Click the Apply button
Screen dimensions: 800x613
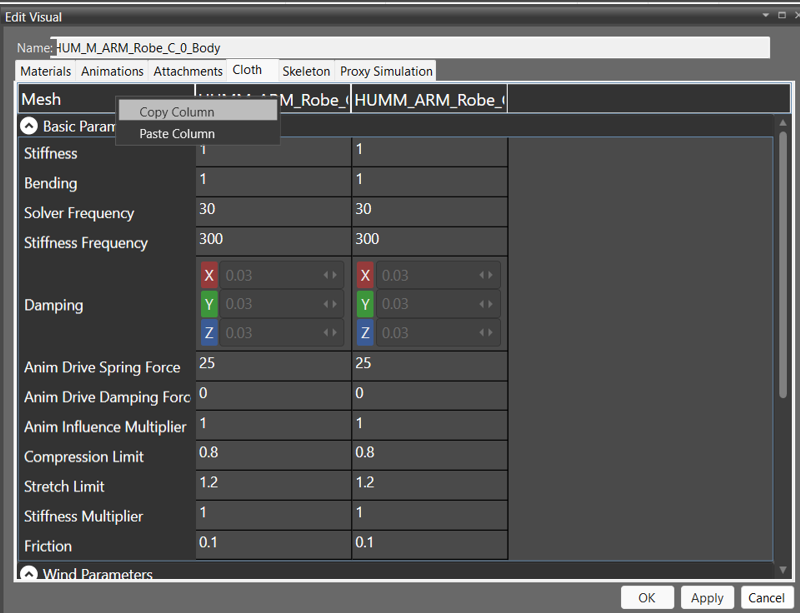[707, 597]
